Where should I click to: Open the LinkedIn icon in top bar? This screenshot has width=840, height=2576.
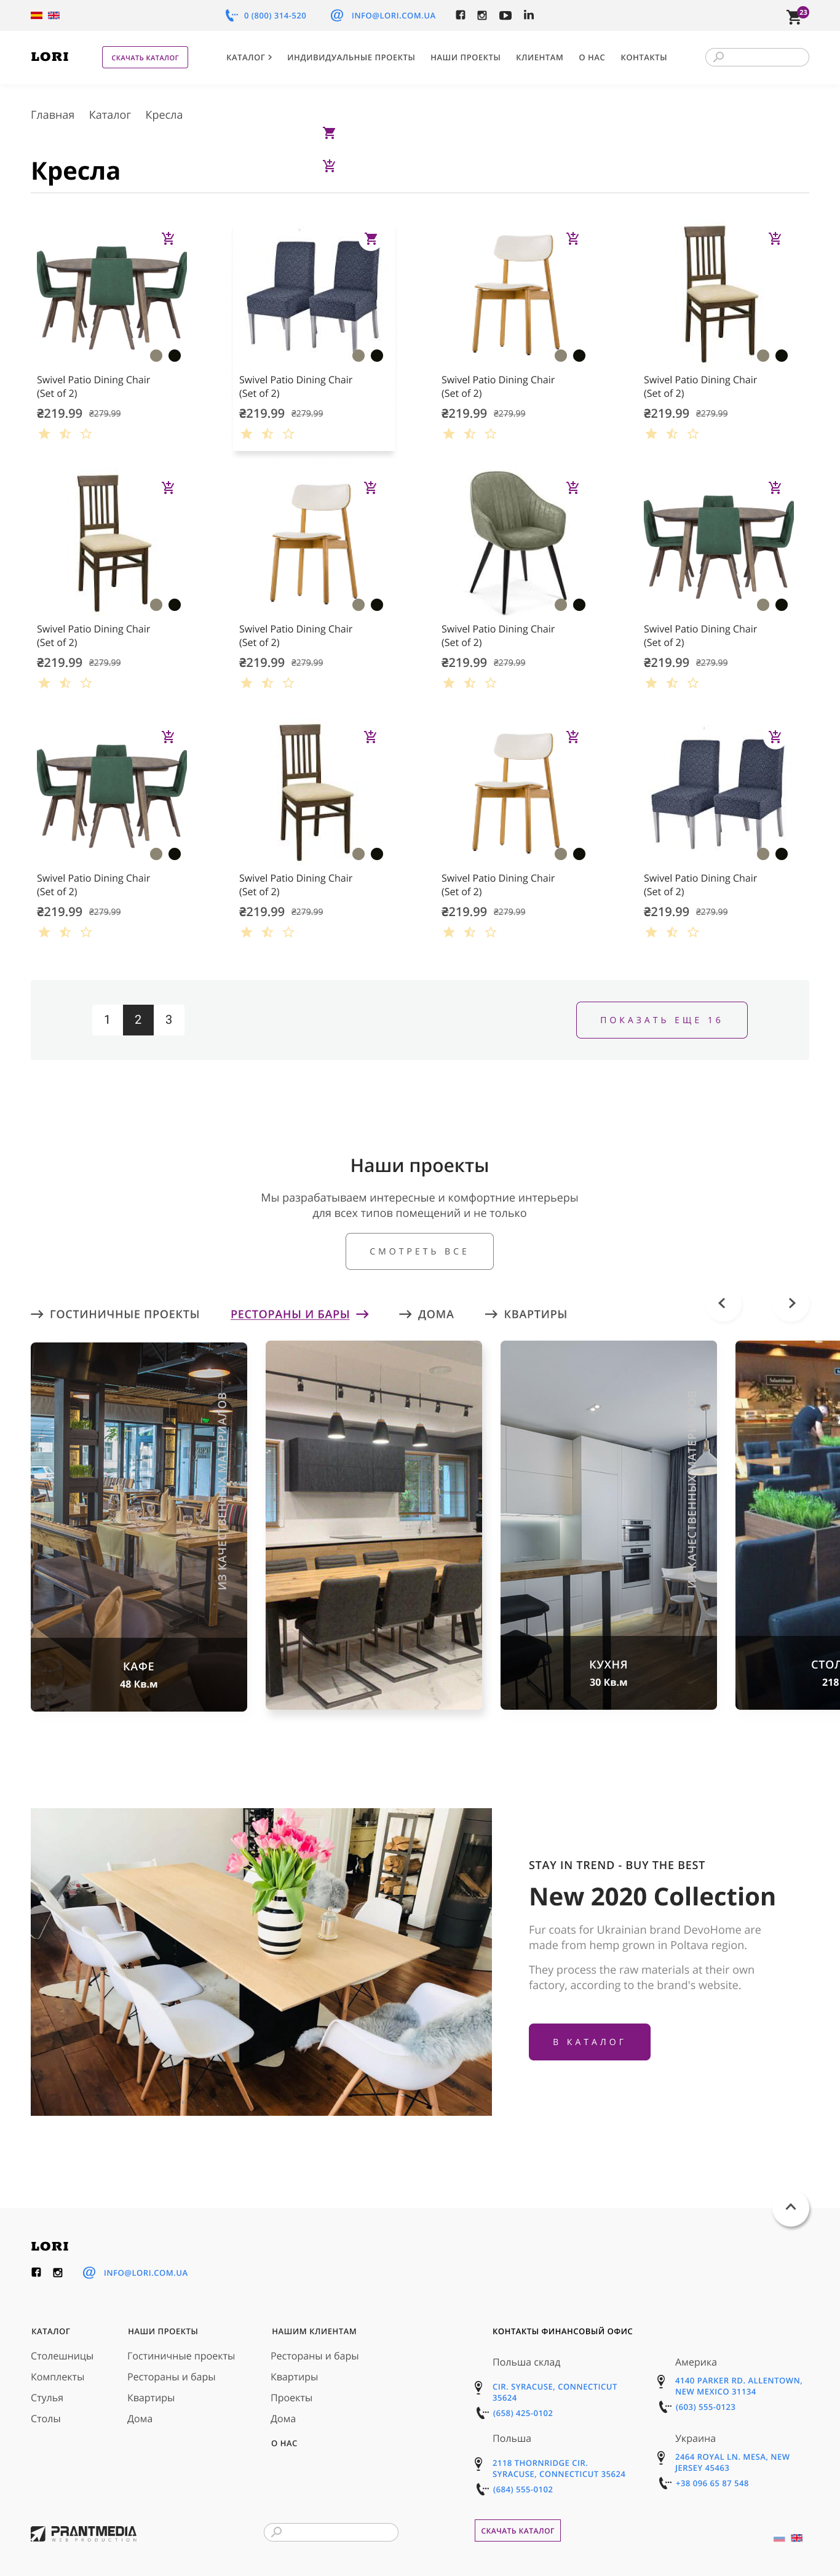point(528,15)
